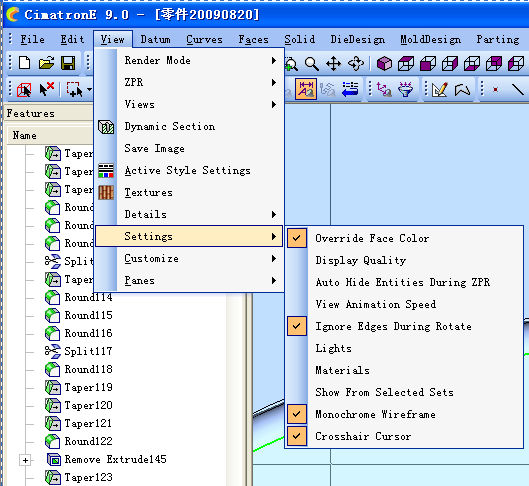The height and width of the screenshot is (486, 529).
Task: Open the Solid menu
Action: tap(300, 39)
